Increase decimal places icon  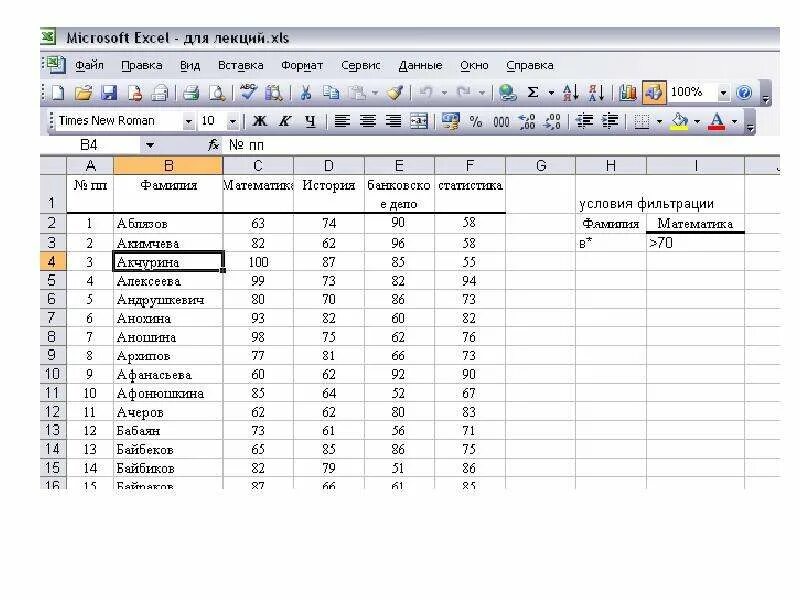click(527, 121)
